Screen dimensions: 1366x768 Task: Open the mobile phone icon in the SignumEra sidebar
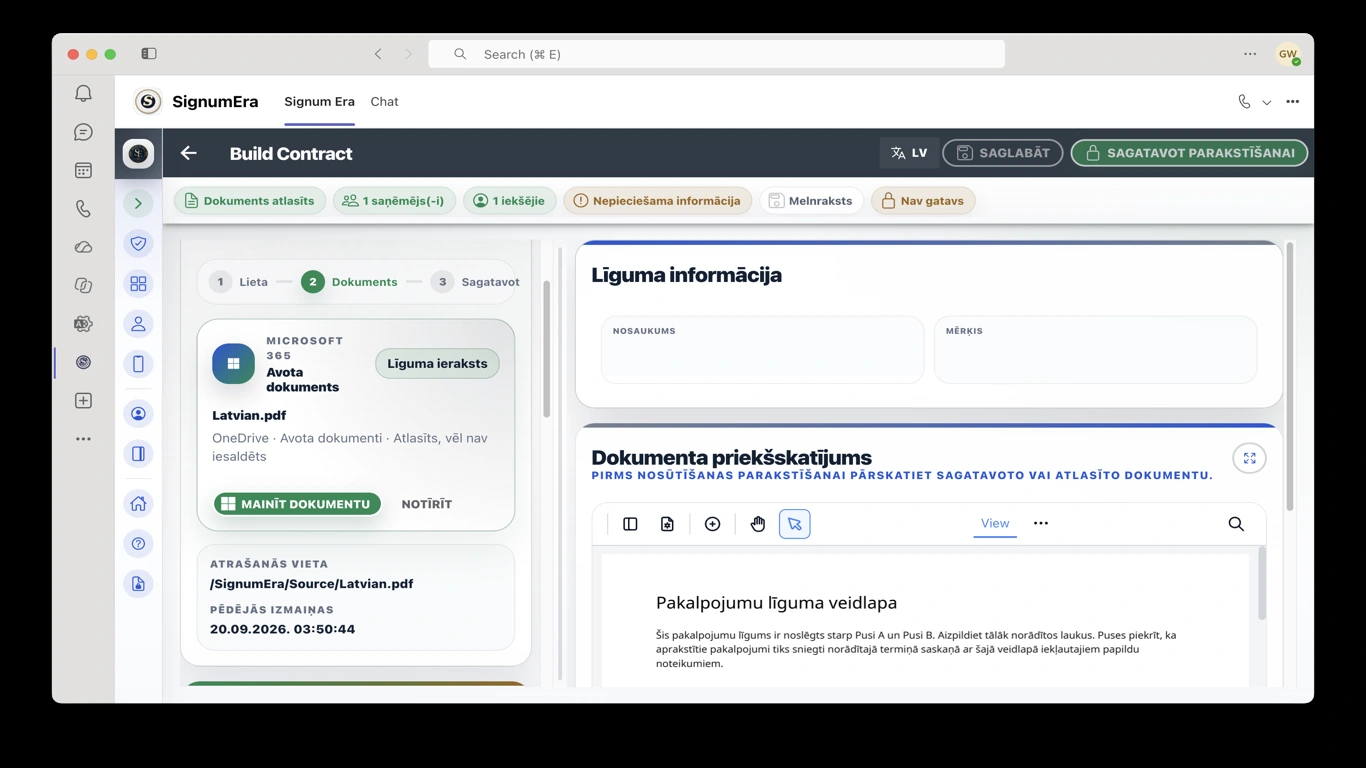click(x=138, y=364)
